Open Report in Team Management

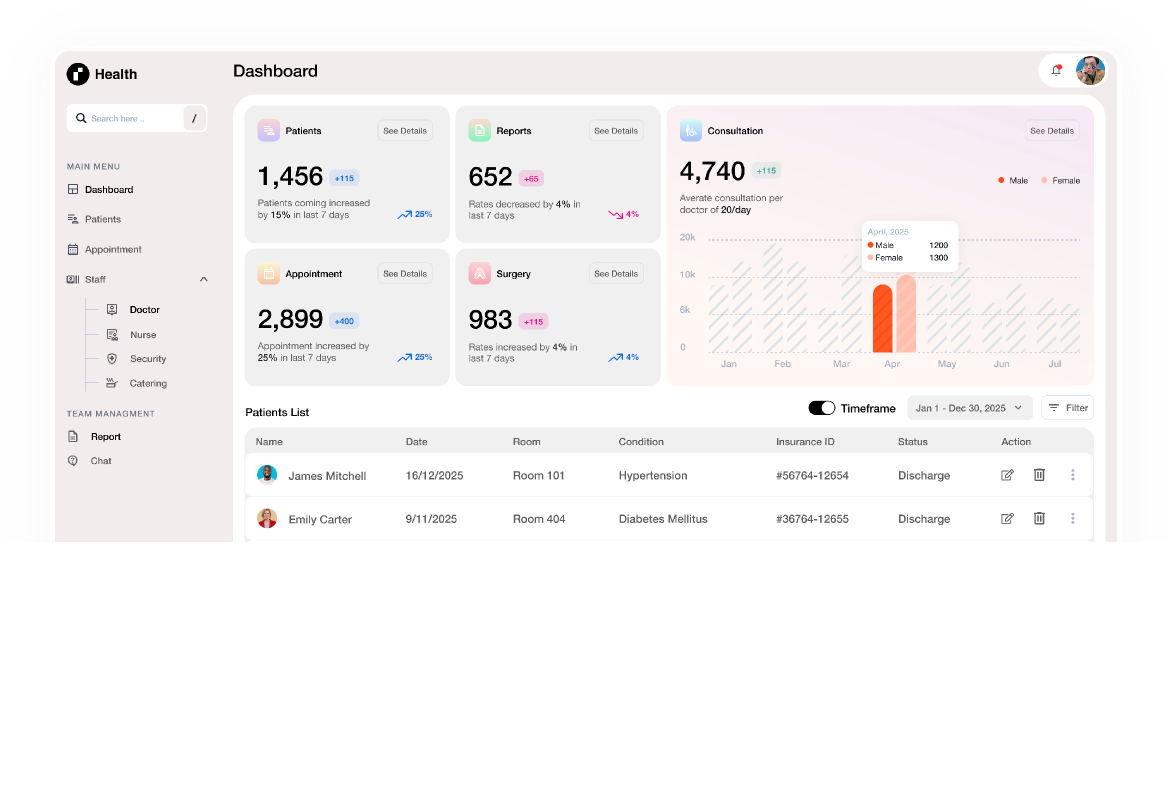(105, 437)
